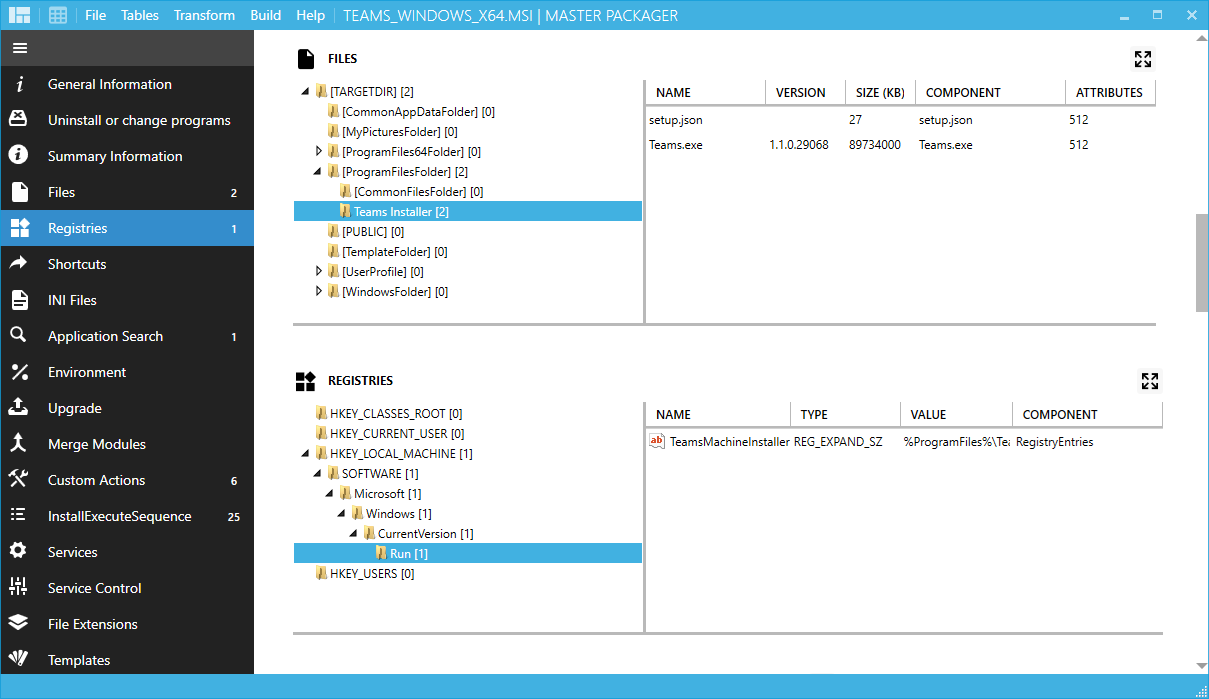Select the setup.json file row
This screenshot has width=1209, height=699.
pos(900,120)
